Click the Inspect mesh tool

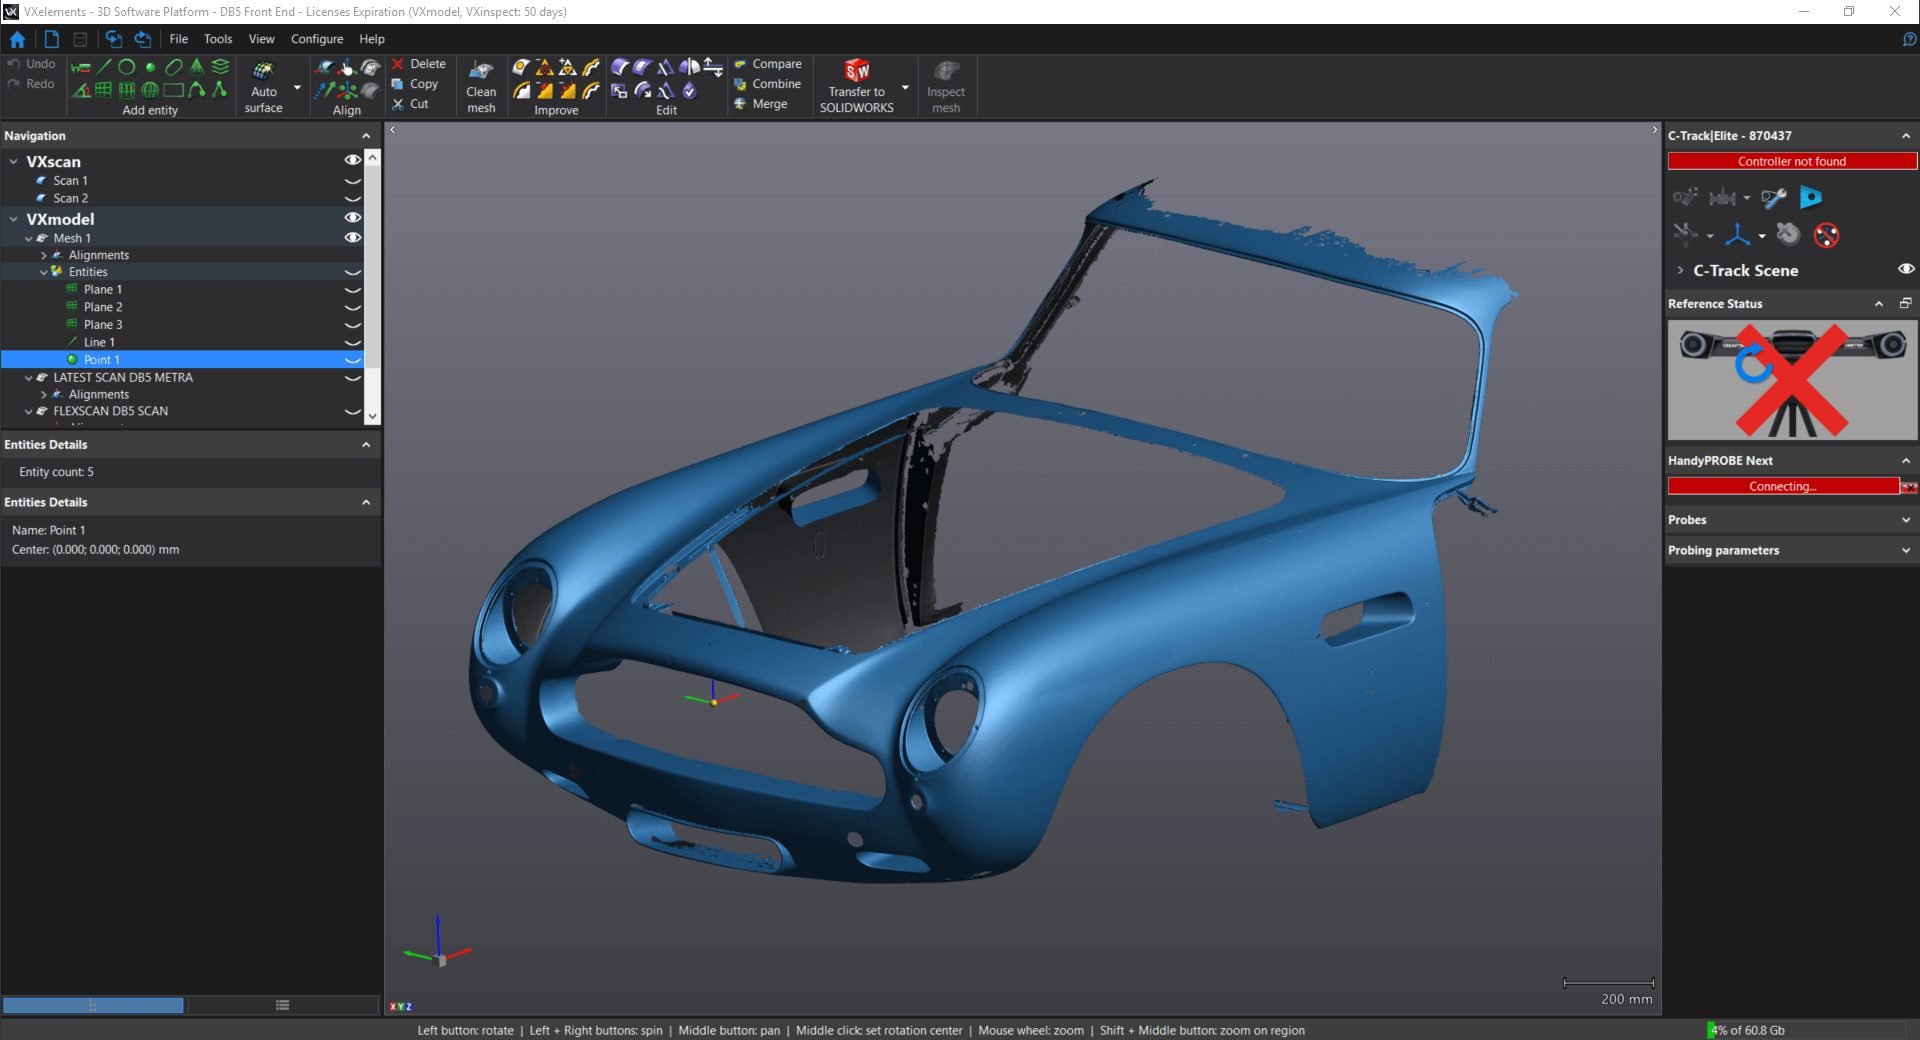tap(946, 86)
